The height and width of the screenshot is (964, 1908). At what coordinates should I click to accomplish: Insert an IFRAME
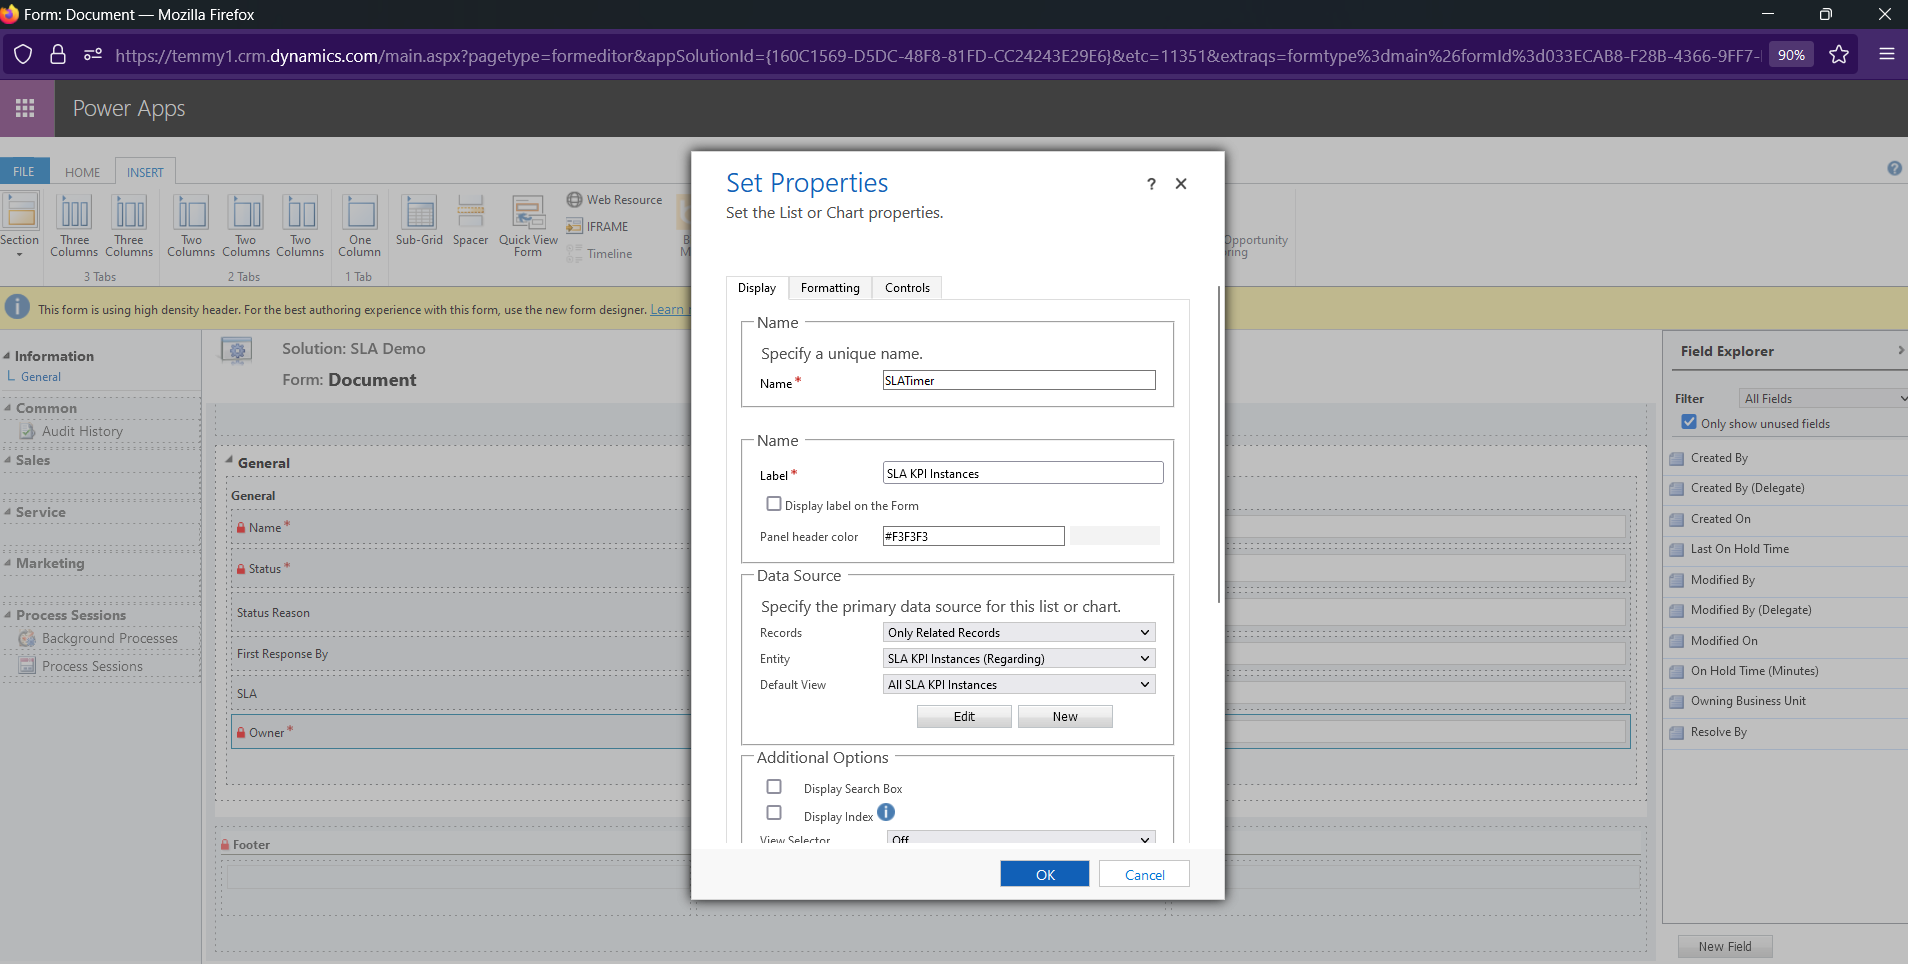click(x=598, y=227)
